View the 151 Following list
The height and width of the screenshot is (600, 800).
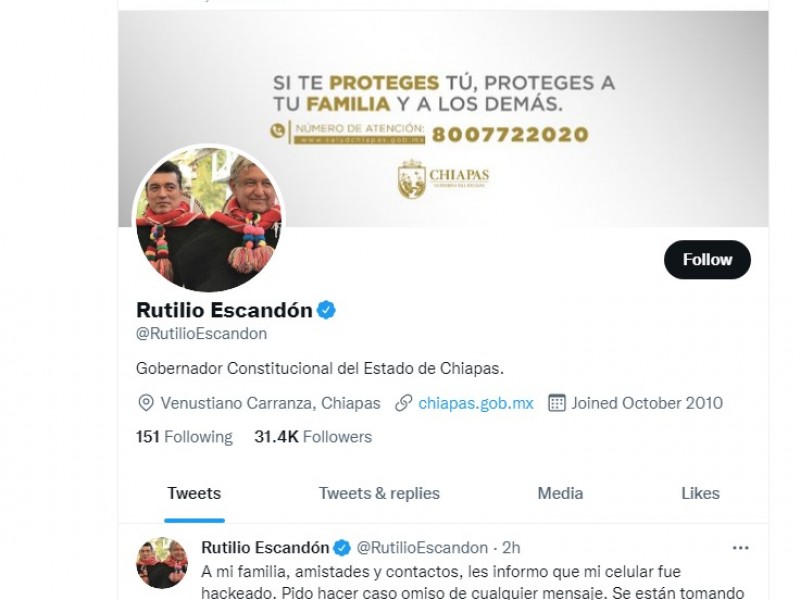(184, 437)
